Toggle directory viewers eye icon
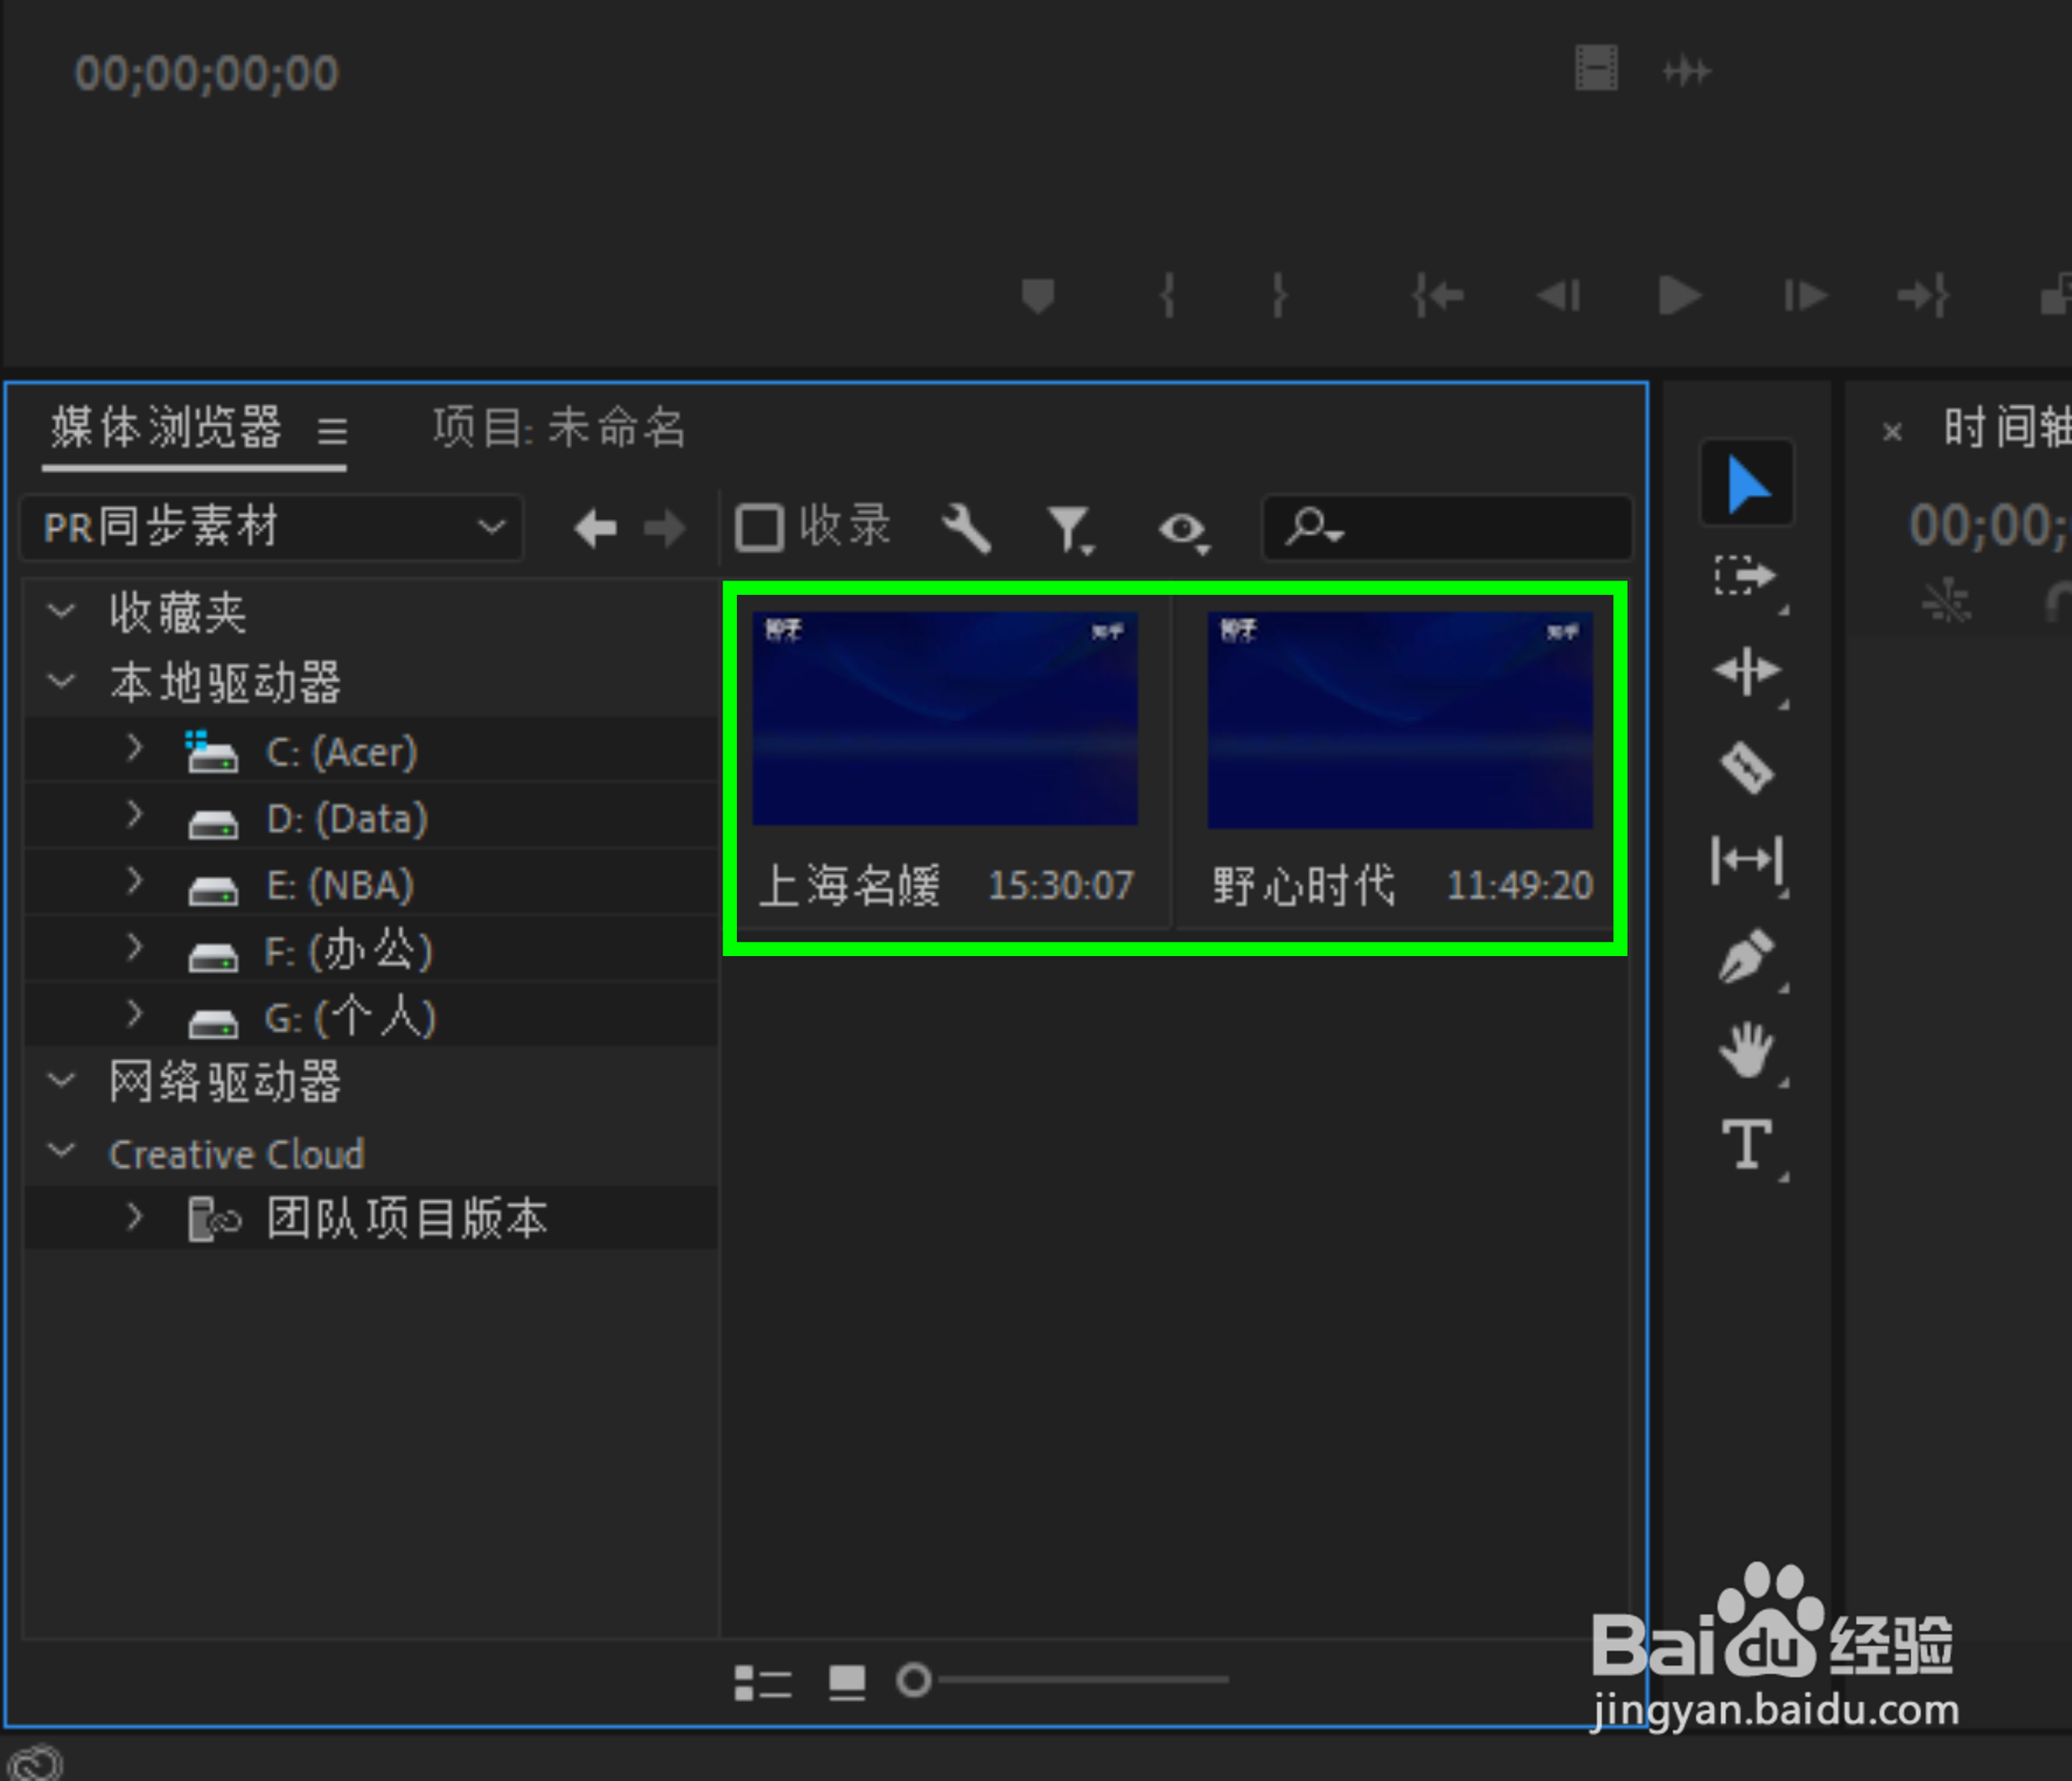The height and width of the screenshot is (1781, 2072). click(x=1183, y=529)
